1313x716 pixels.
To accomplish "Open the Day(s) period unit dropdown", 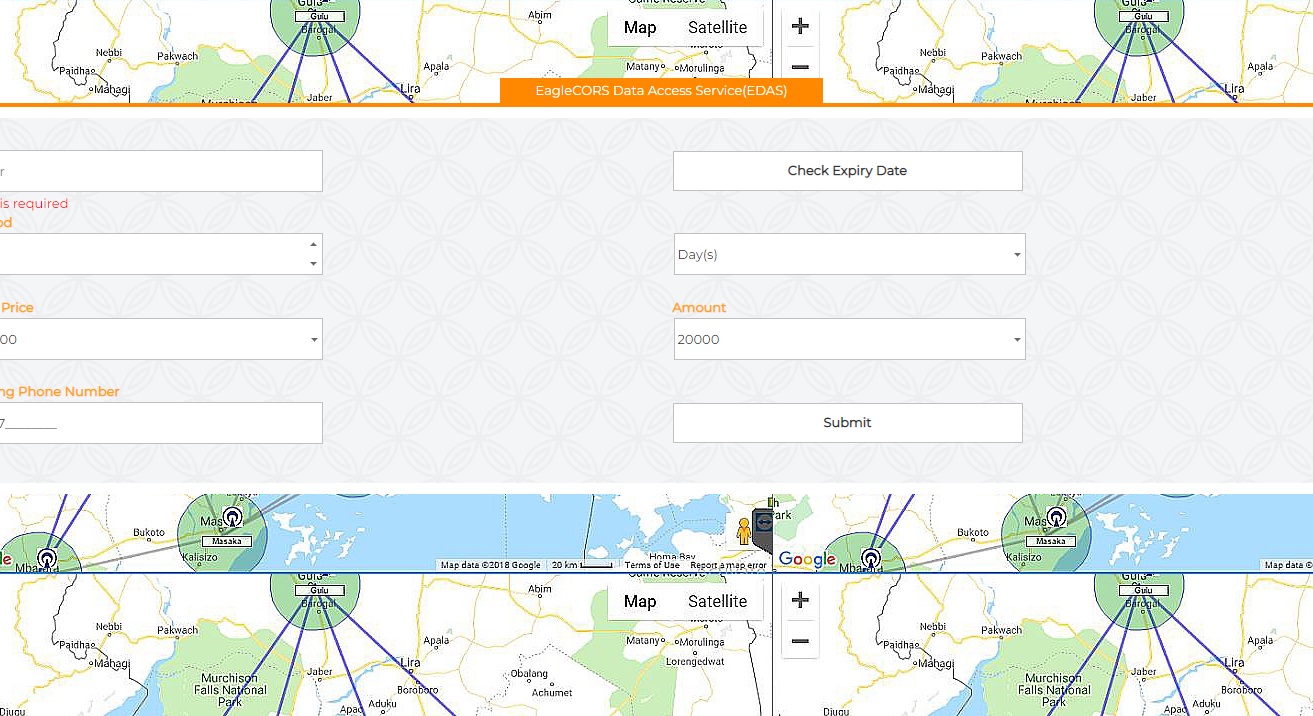I will (x=849, y=254).
